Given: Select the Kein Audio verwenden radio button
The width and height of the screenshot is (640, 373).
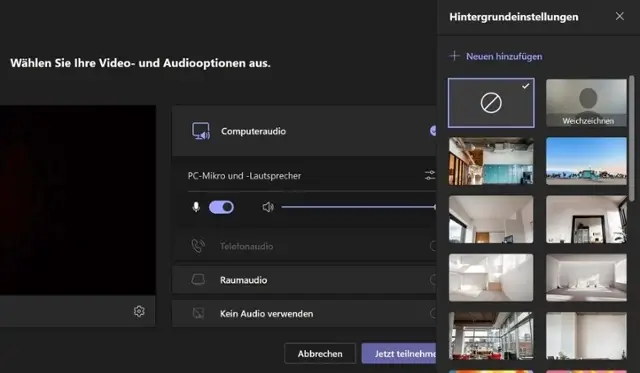Looking at the screenshot, I should tap(433, 313).
